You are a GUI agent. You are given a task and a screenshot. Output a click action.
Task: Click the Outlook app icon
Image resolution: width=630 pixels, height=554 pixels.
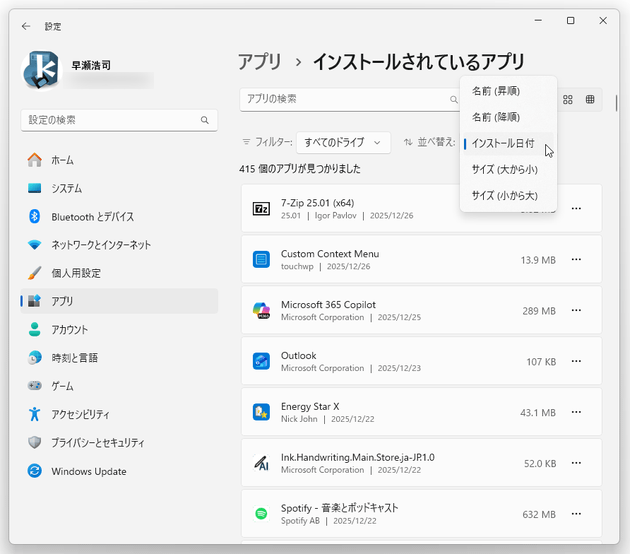(261, 361)
